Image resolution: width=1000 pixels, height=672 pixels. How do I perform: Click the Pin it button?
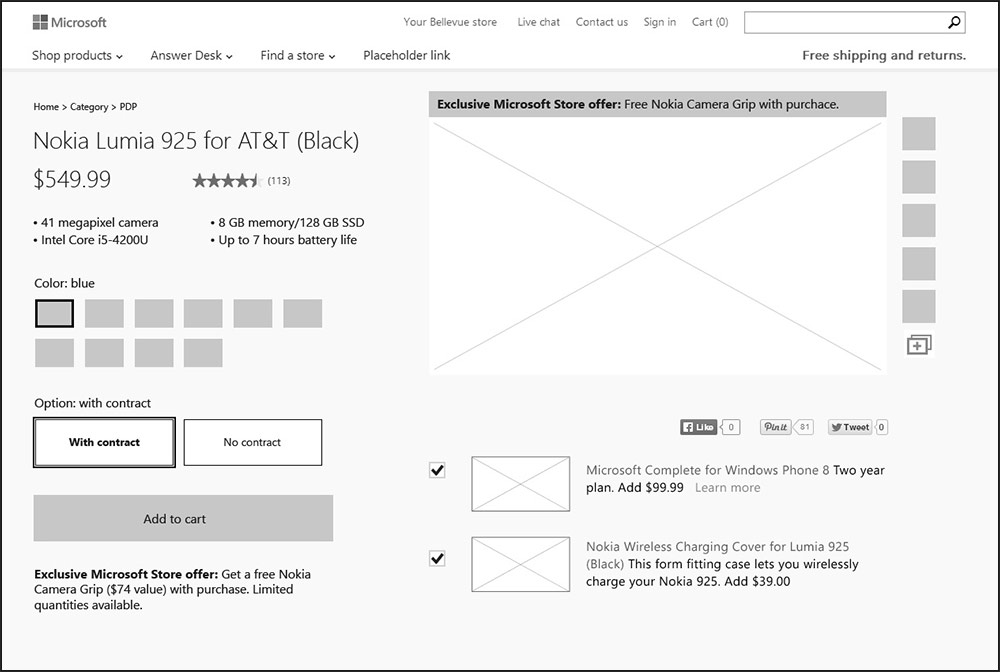776,427
